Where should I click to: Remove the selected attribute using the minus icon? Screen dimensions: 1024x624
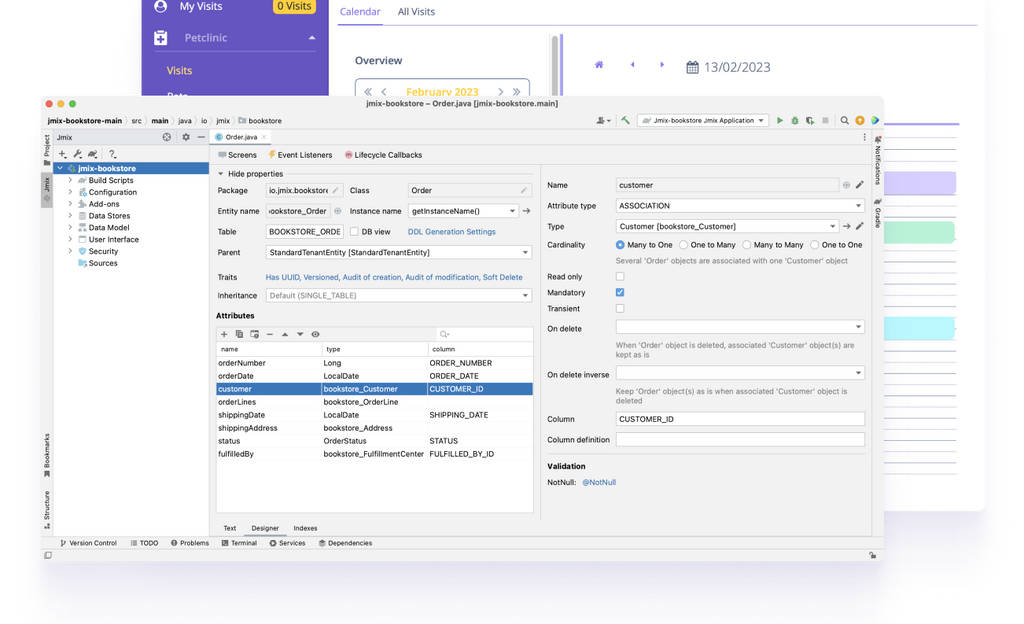coord(269,334)
